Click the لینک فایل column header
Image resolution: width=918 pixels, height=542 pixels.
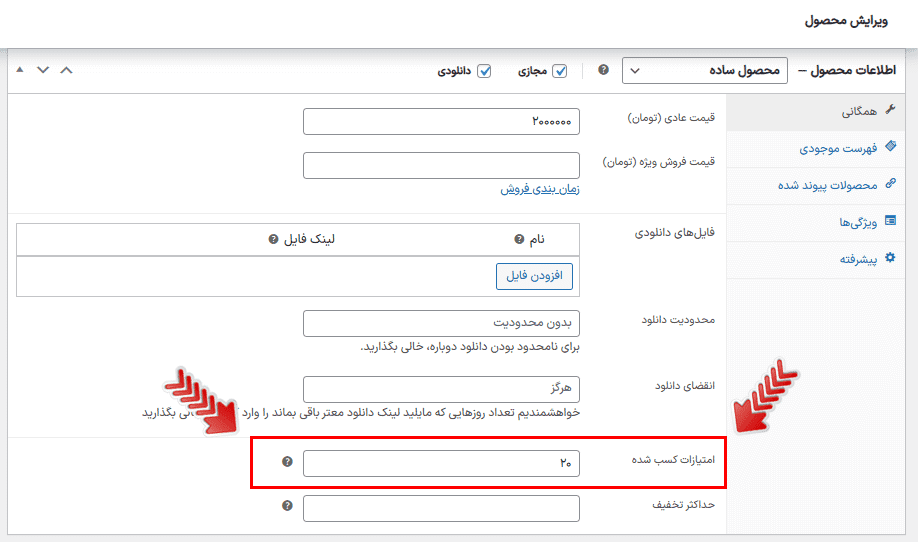[x=309, y=239]
